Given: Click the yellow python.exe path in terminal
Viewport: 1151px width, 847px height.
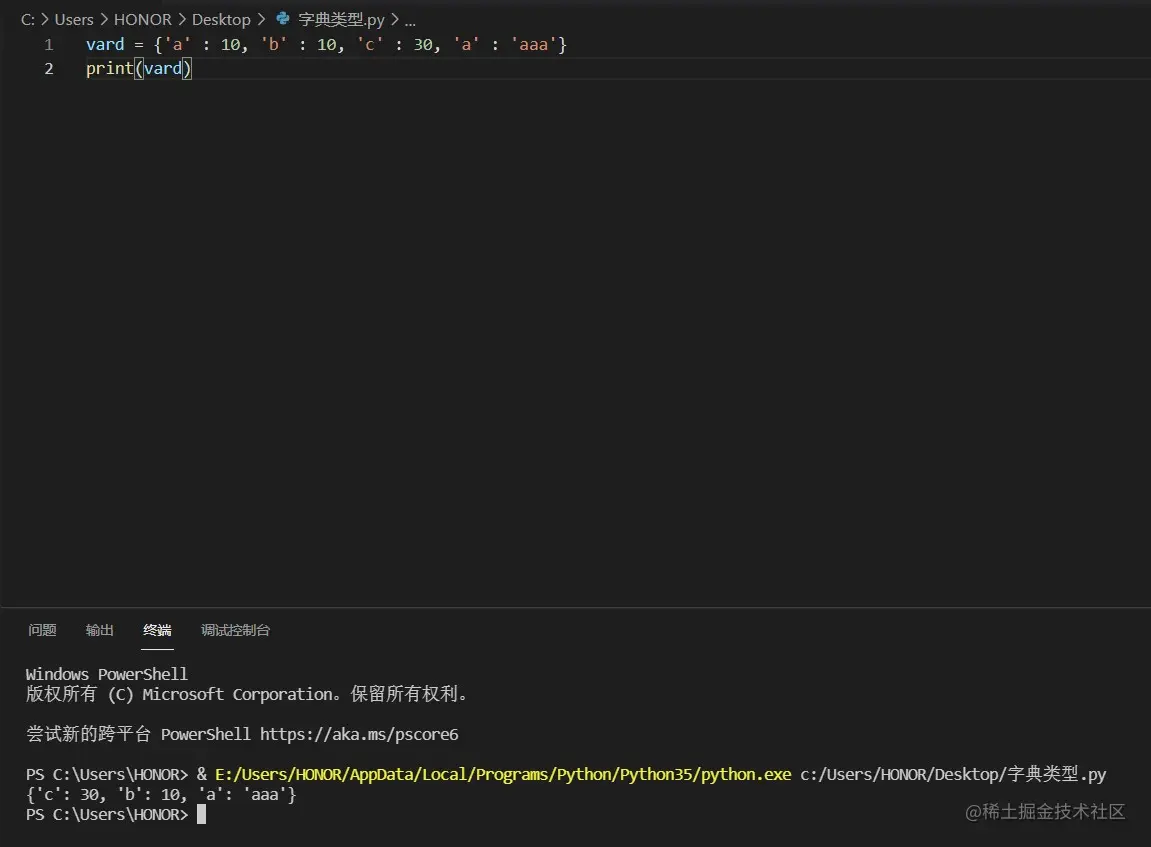Looking at the screenshot, I should coord(503,774).
